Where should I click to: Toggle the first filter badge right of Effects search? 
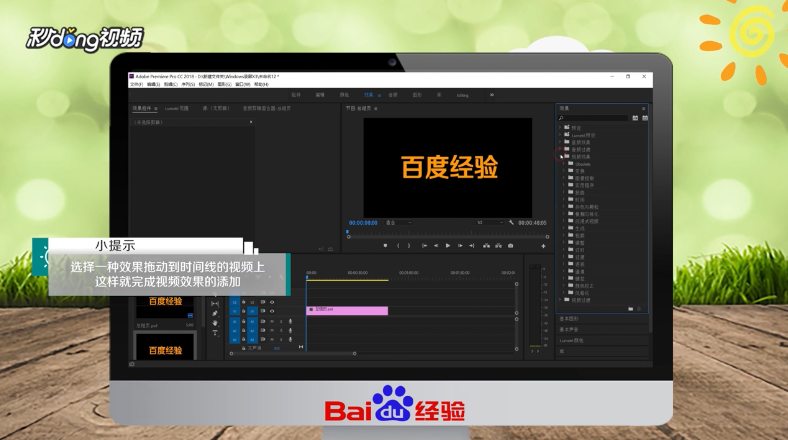[635, 118]
